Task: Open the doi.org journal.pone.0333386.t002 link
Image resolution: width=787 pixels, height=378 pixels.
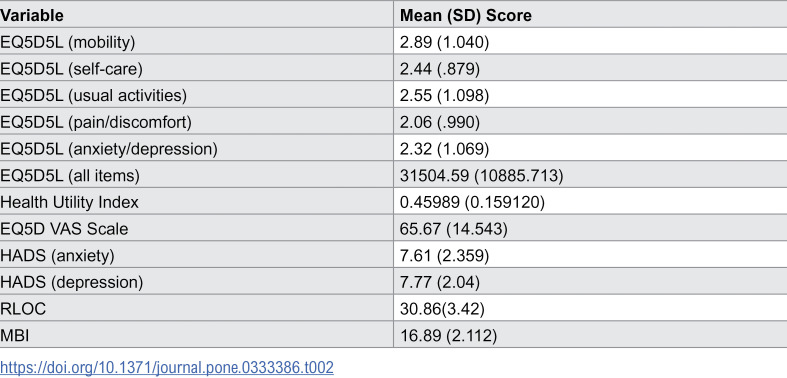Action: pos(167,367)
